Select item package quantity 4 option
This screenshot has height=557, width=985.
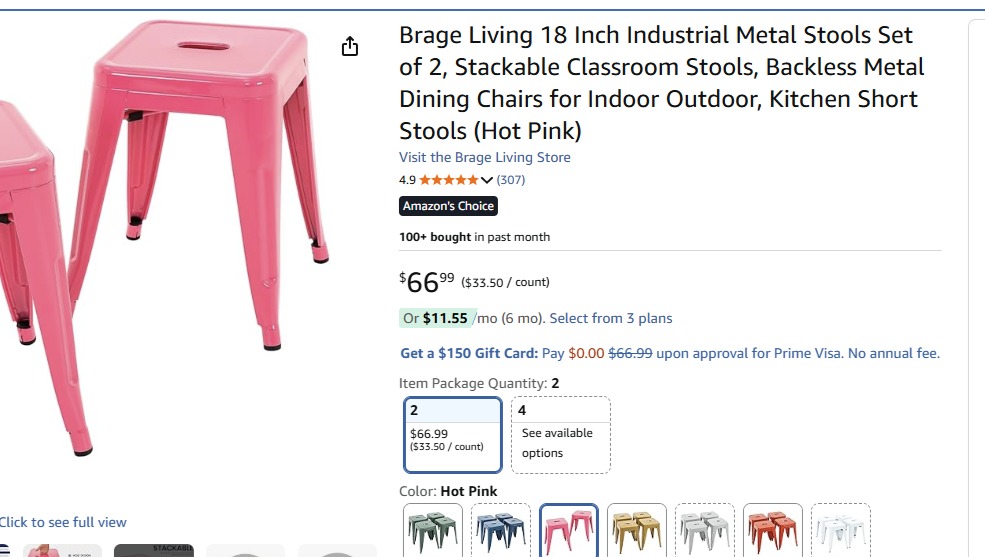(560, 434)
